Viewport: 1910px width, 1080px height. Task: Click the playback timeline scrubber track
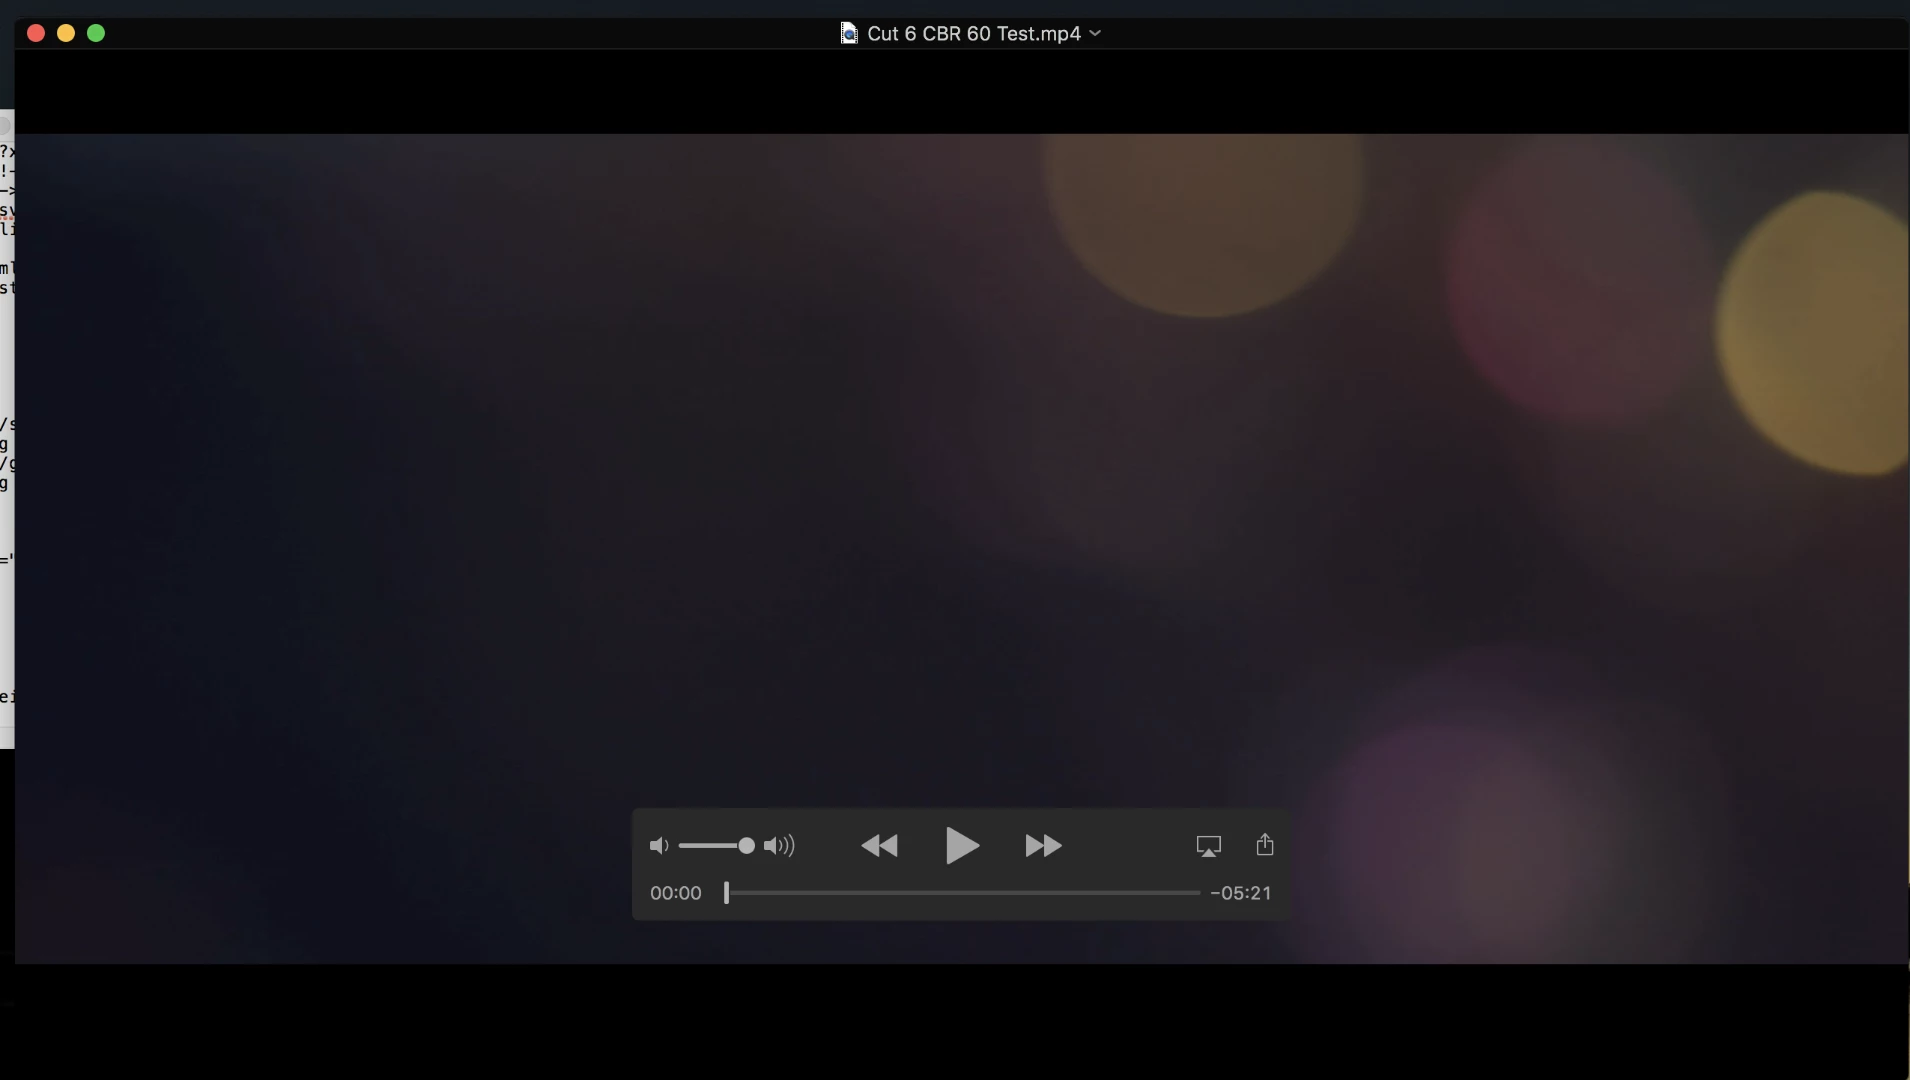click(x=963, y=893)
